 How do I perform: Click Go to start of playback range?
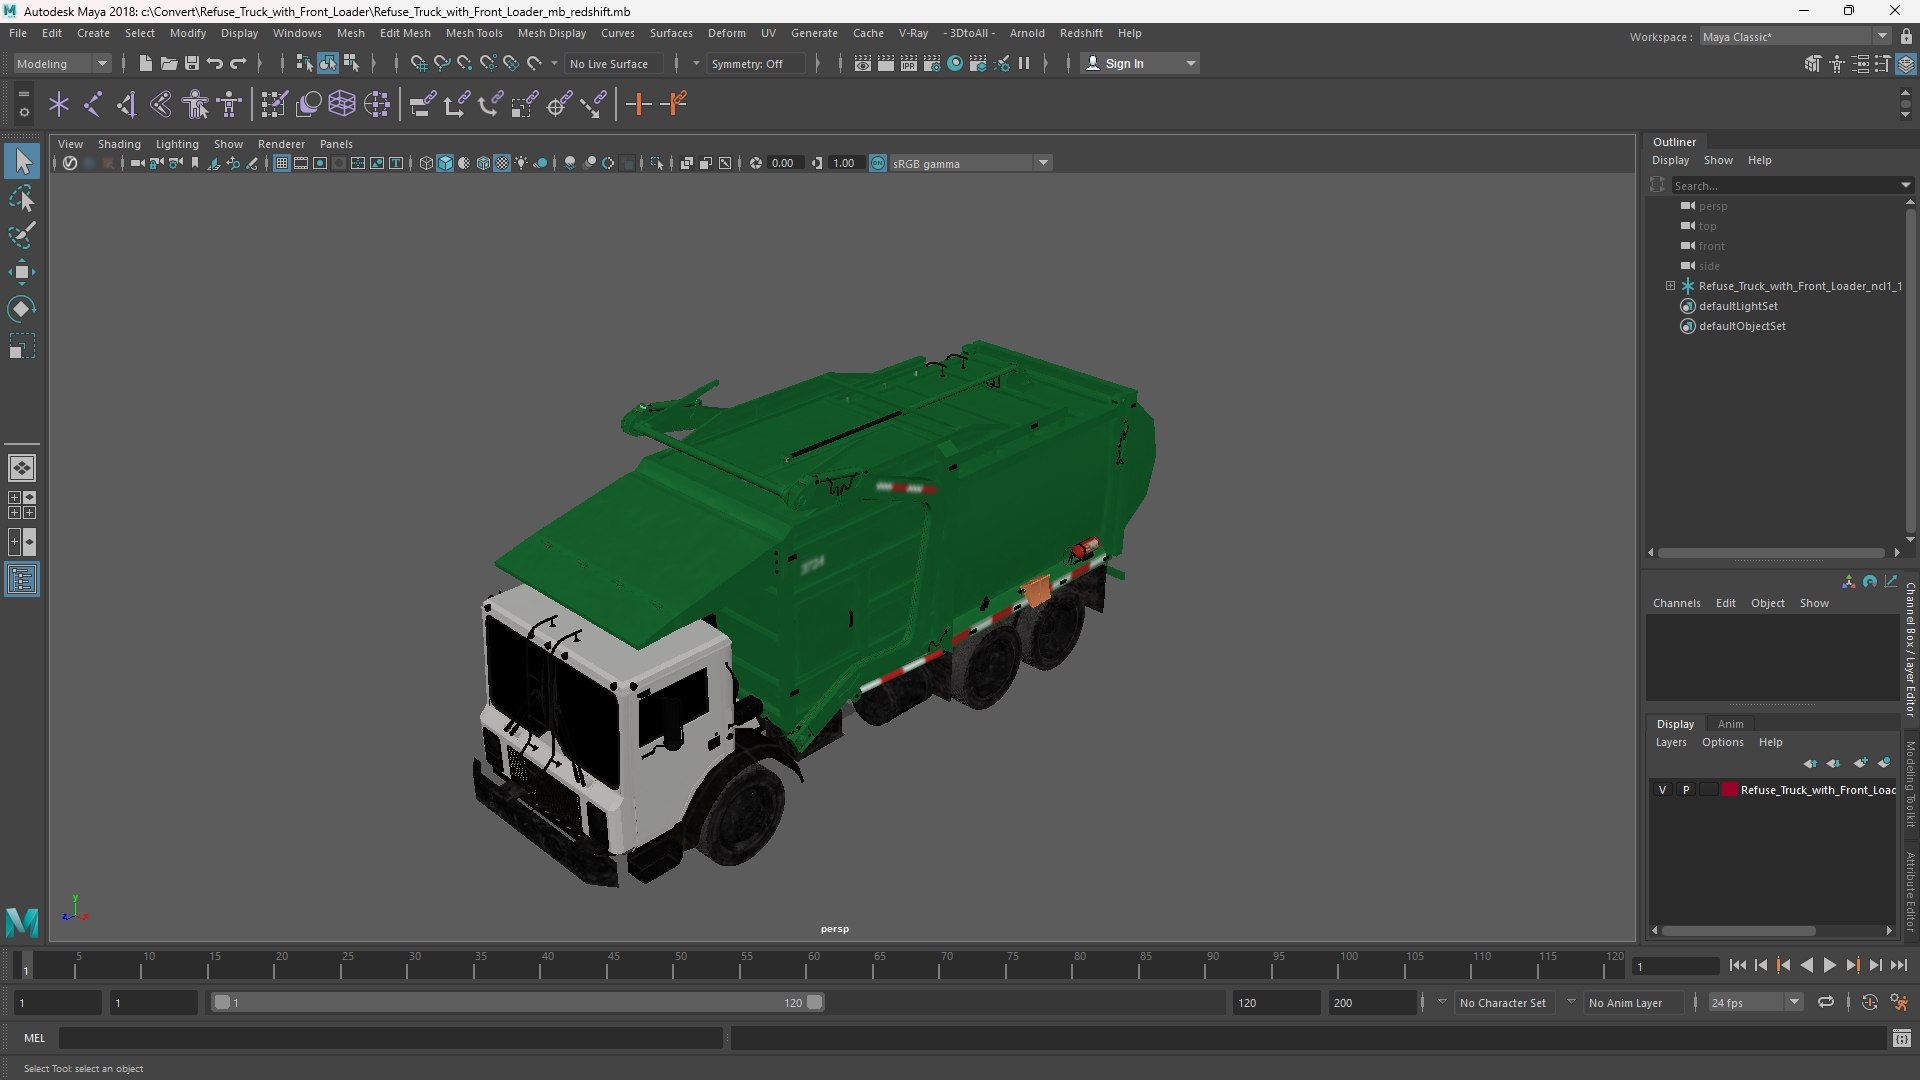[x=1737, y=965]
